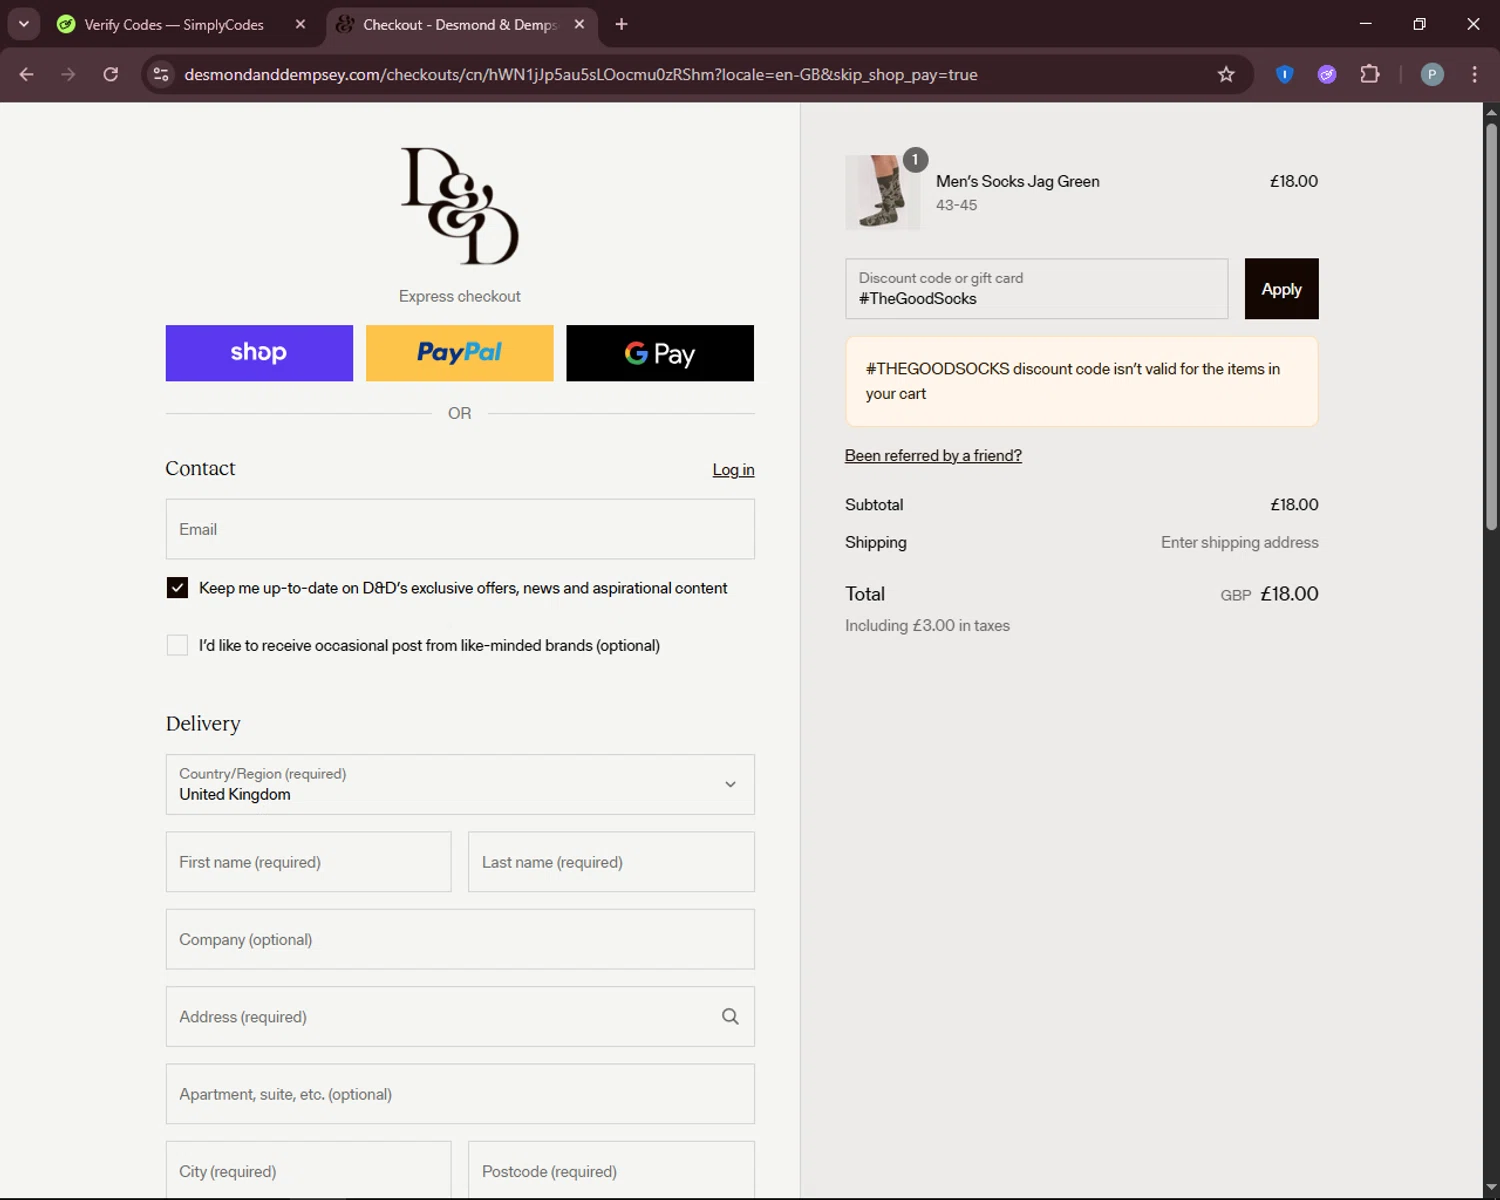Go back to the previous page
The height and width of the screenshot is (1200, 1500).
click(x=27, y=74)
